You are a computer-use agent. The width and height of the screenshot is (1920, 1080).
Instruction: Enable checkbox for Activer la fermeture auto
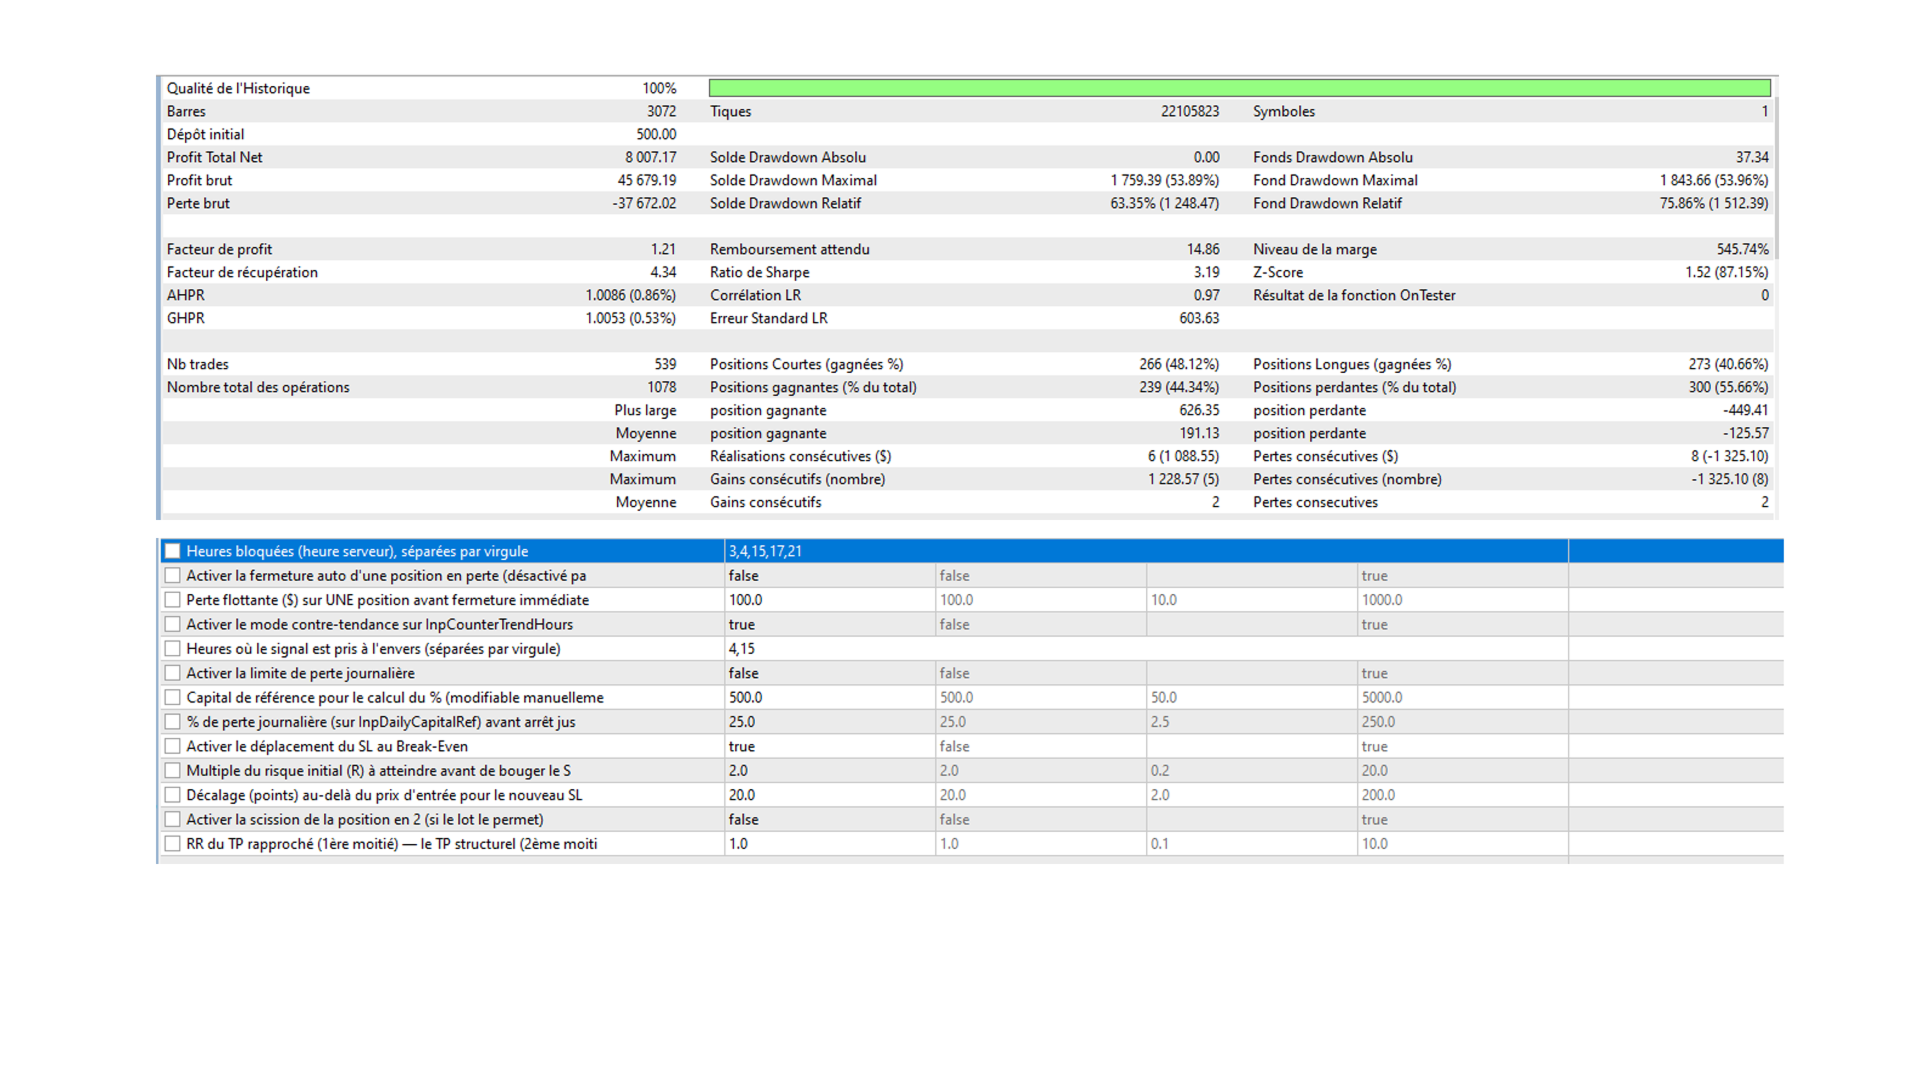click(x=173, y=576)
